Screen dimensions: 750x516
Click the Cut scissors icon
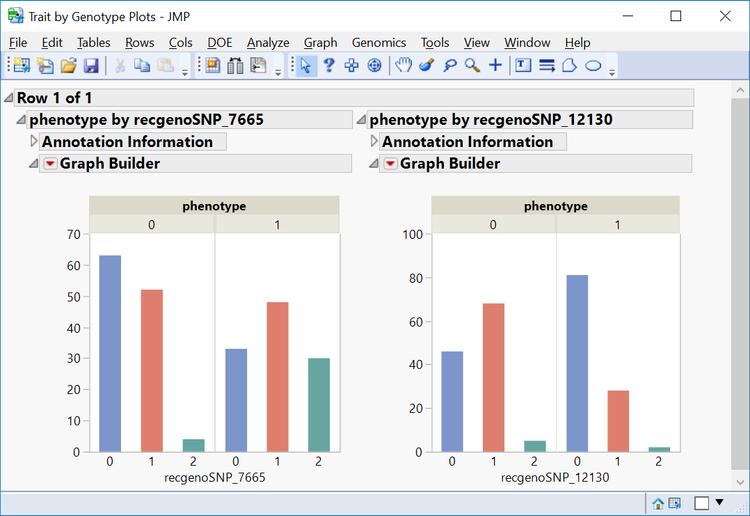[120, 65]
